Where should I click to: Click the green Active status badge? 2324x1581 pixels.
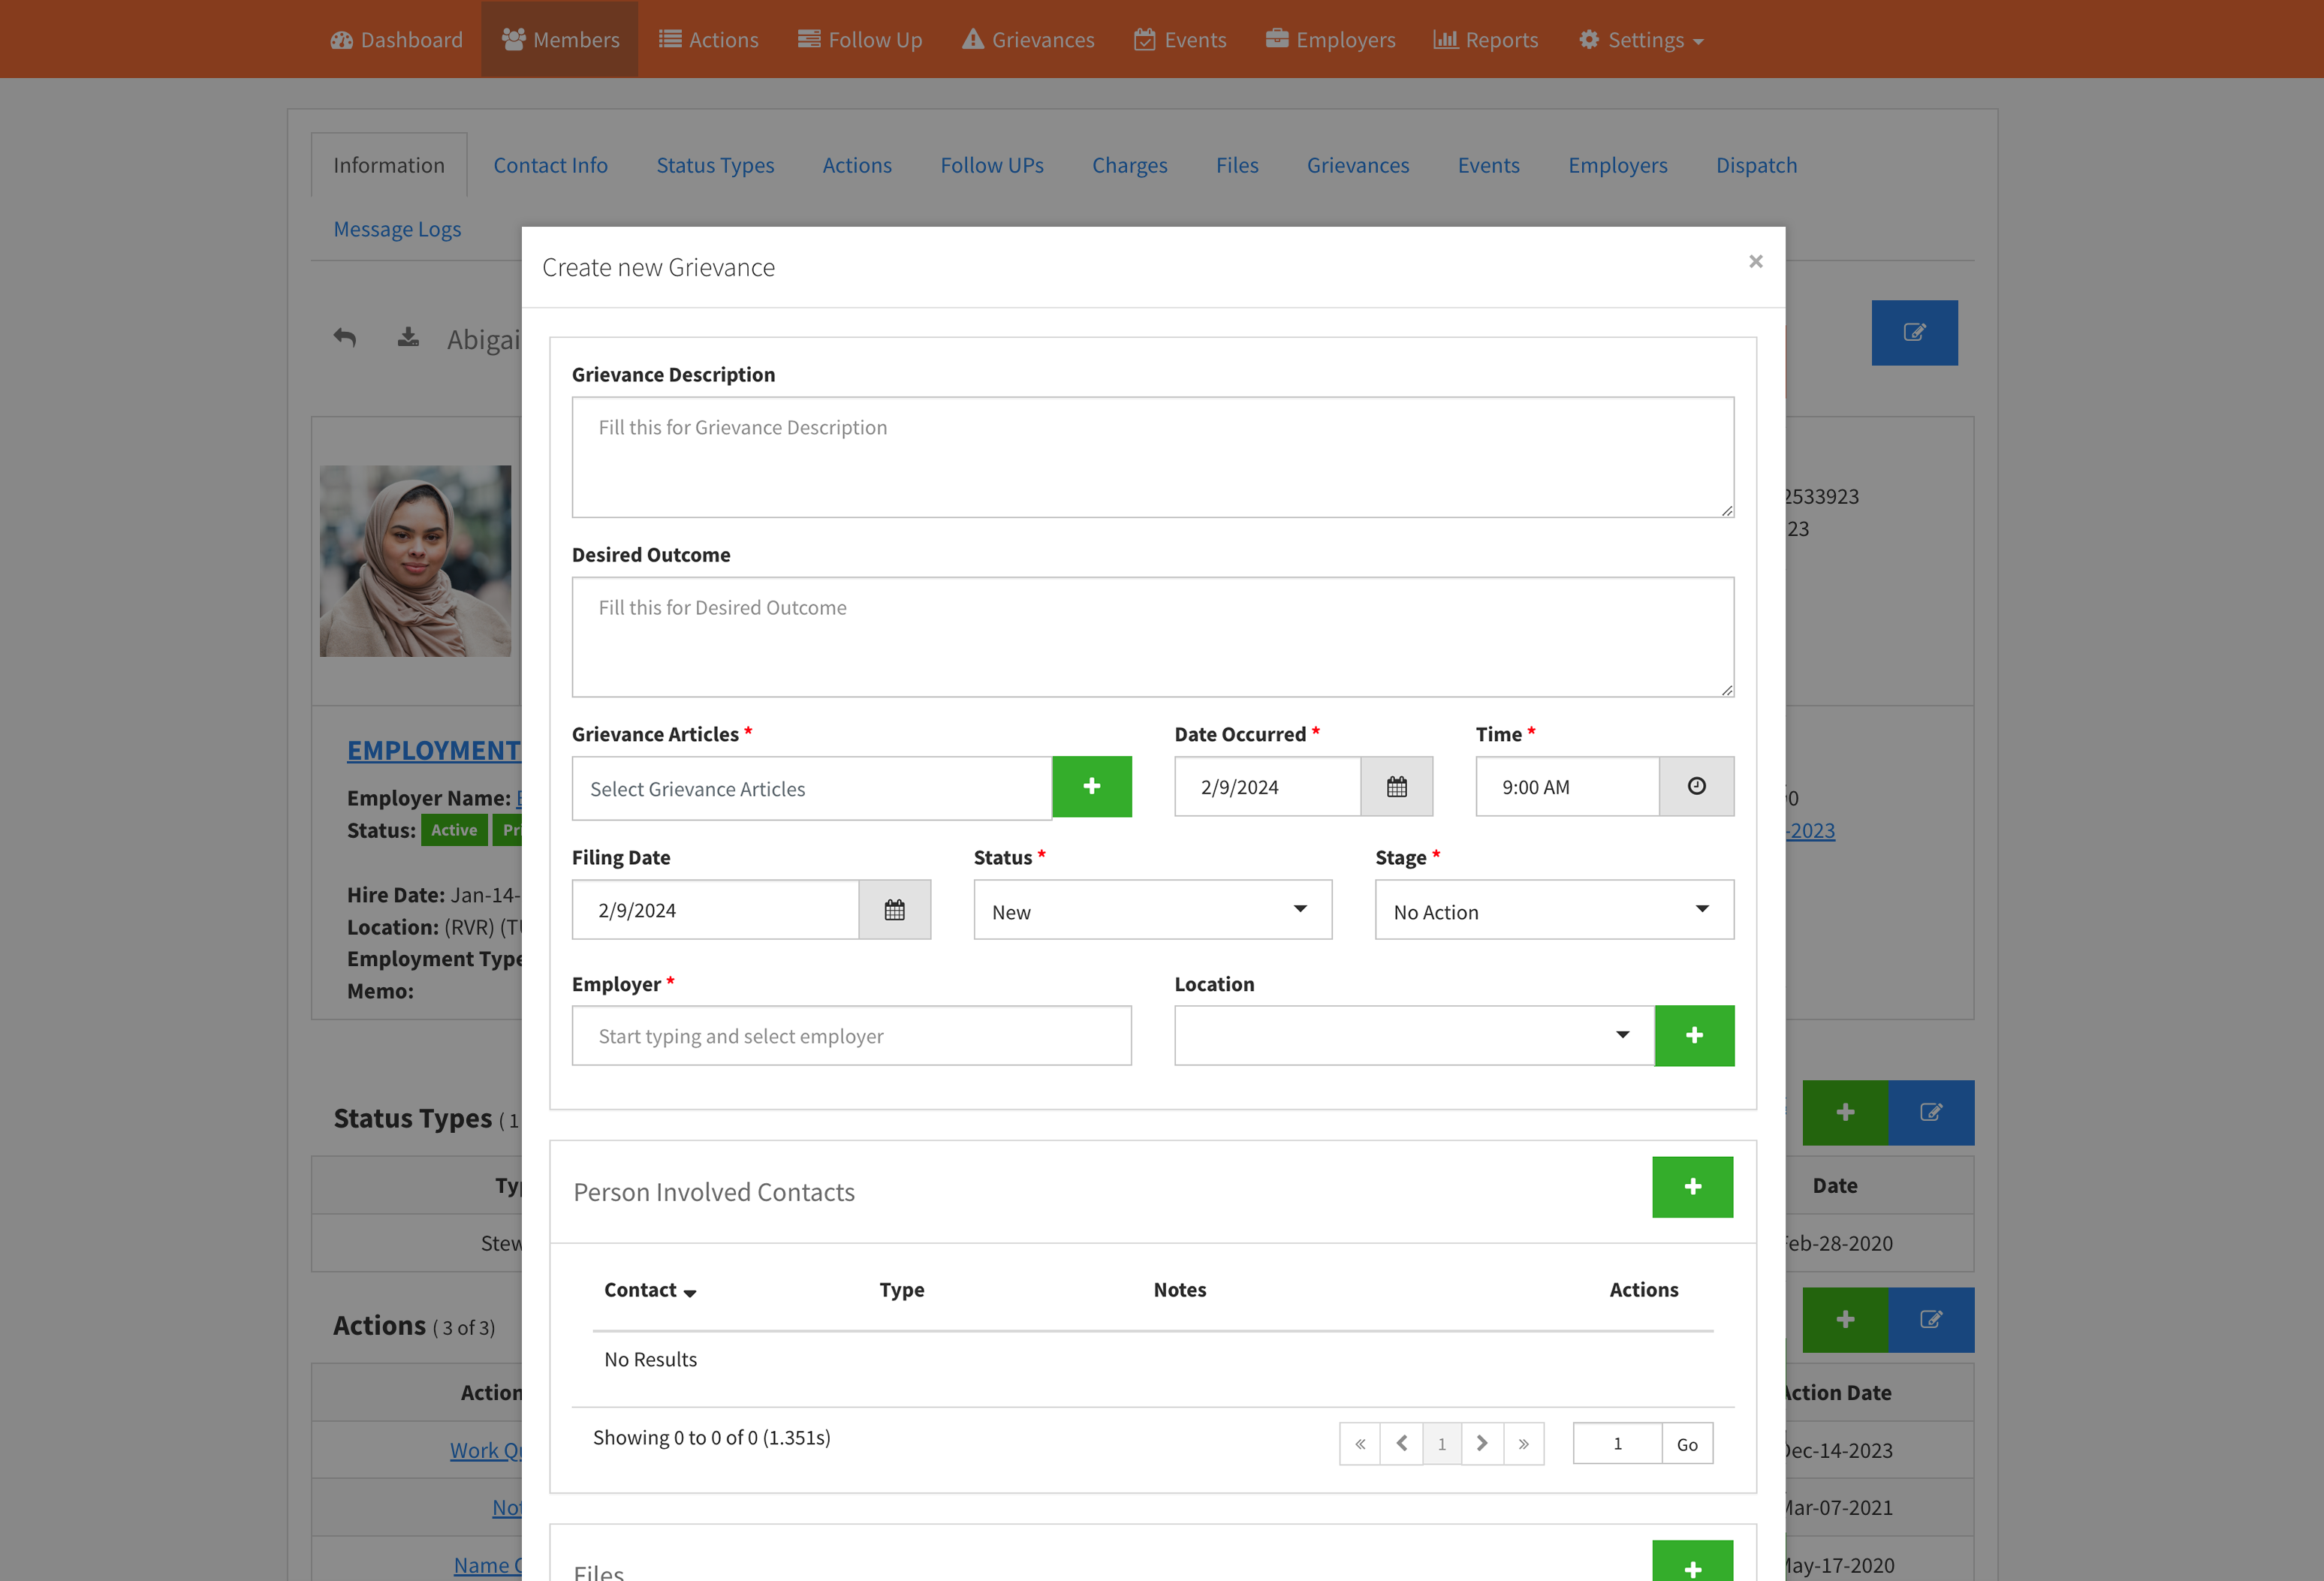(454, 830)
